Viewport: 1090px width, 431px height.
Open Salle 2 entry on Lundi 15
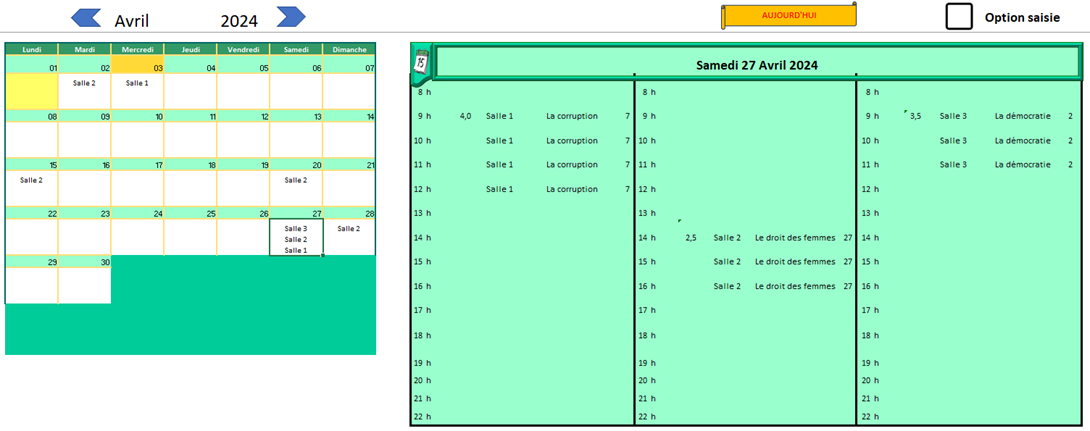[31, 180]
